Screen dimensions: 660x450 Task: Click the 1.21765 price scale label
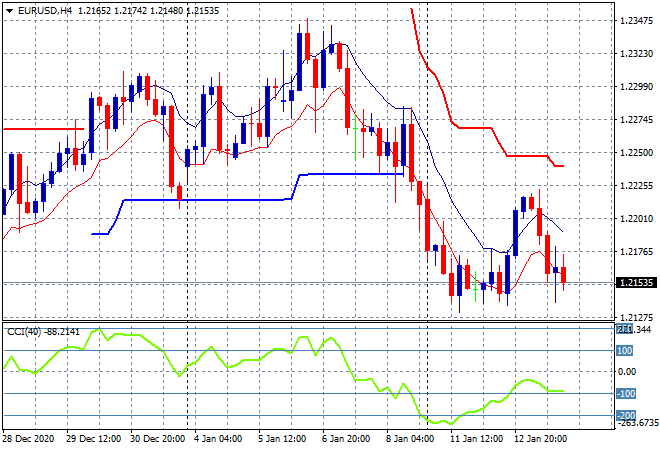click(x=636, y=252)
